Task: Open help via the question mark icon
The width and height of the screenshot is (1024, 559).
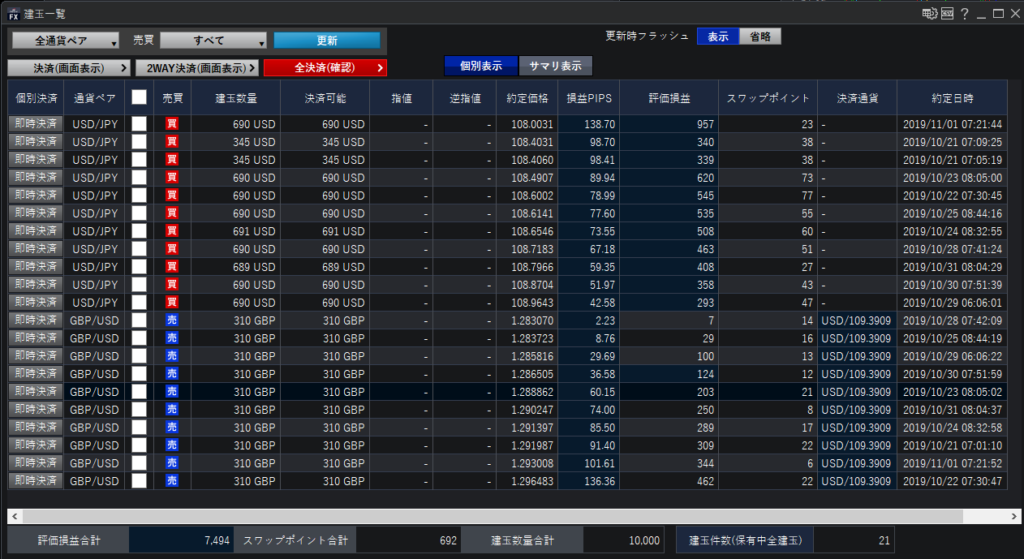Action: coord(965,13)
